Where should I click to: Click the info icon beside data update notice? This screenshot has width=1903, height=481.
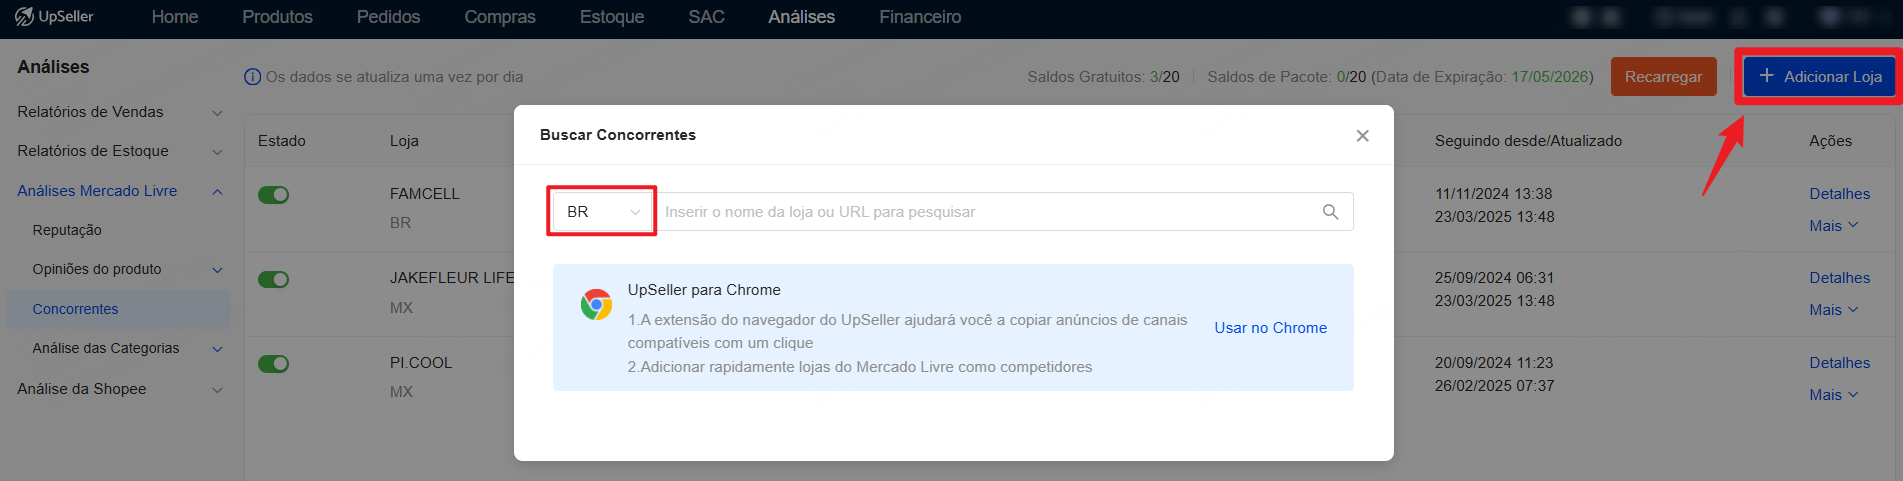coord(253,77)
